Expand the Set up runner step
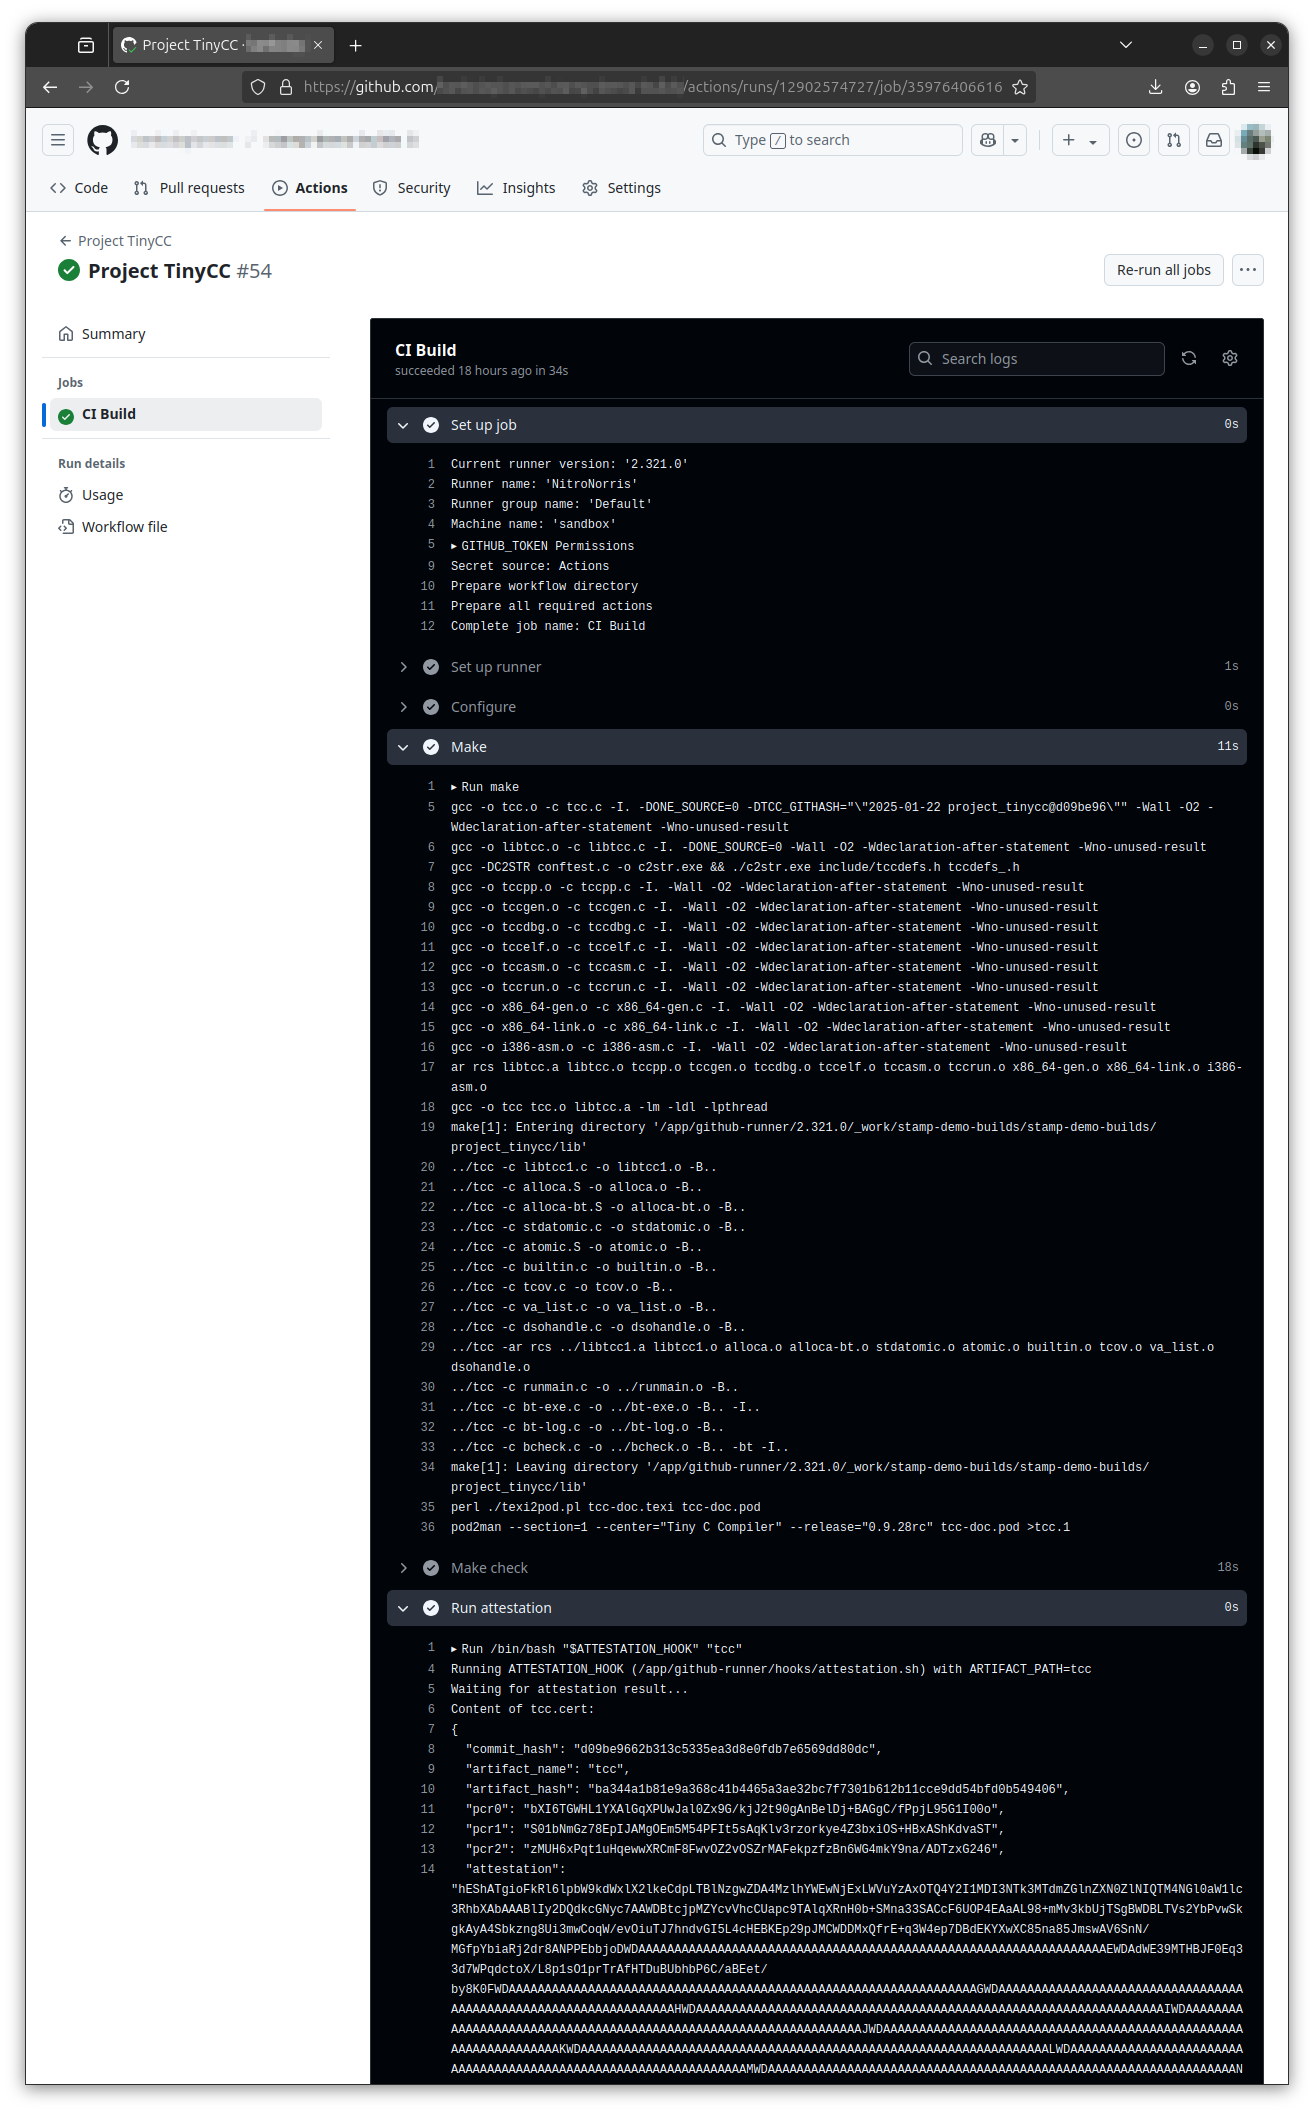This screenshot has width=1314, height=2113. [403, 667]
